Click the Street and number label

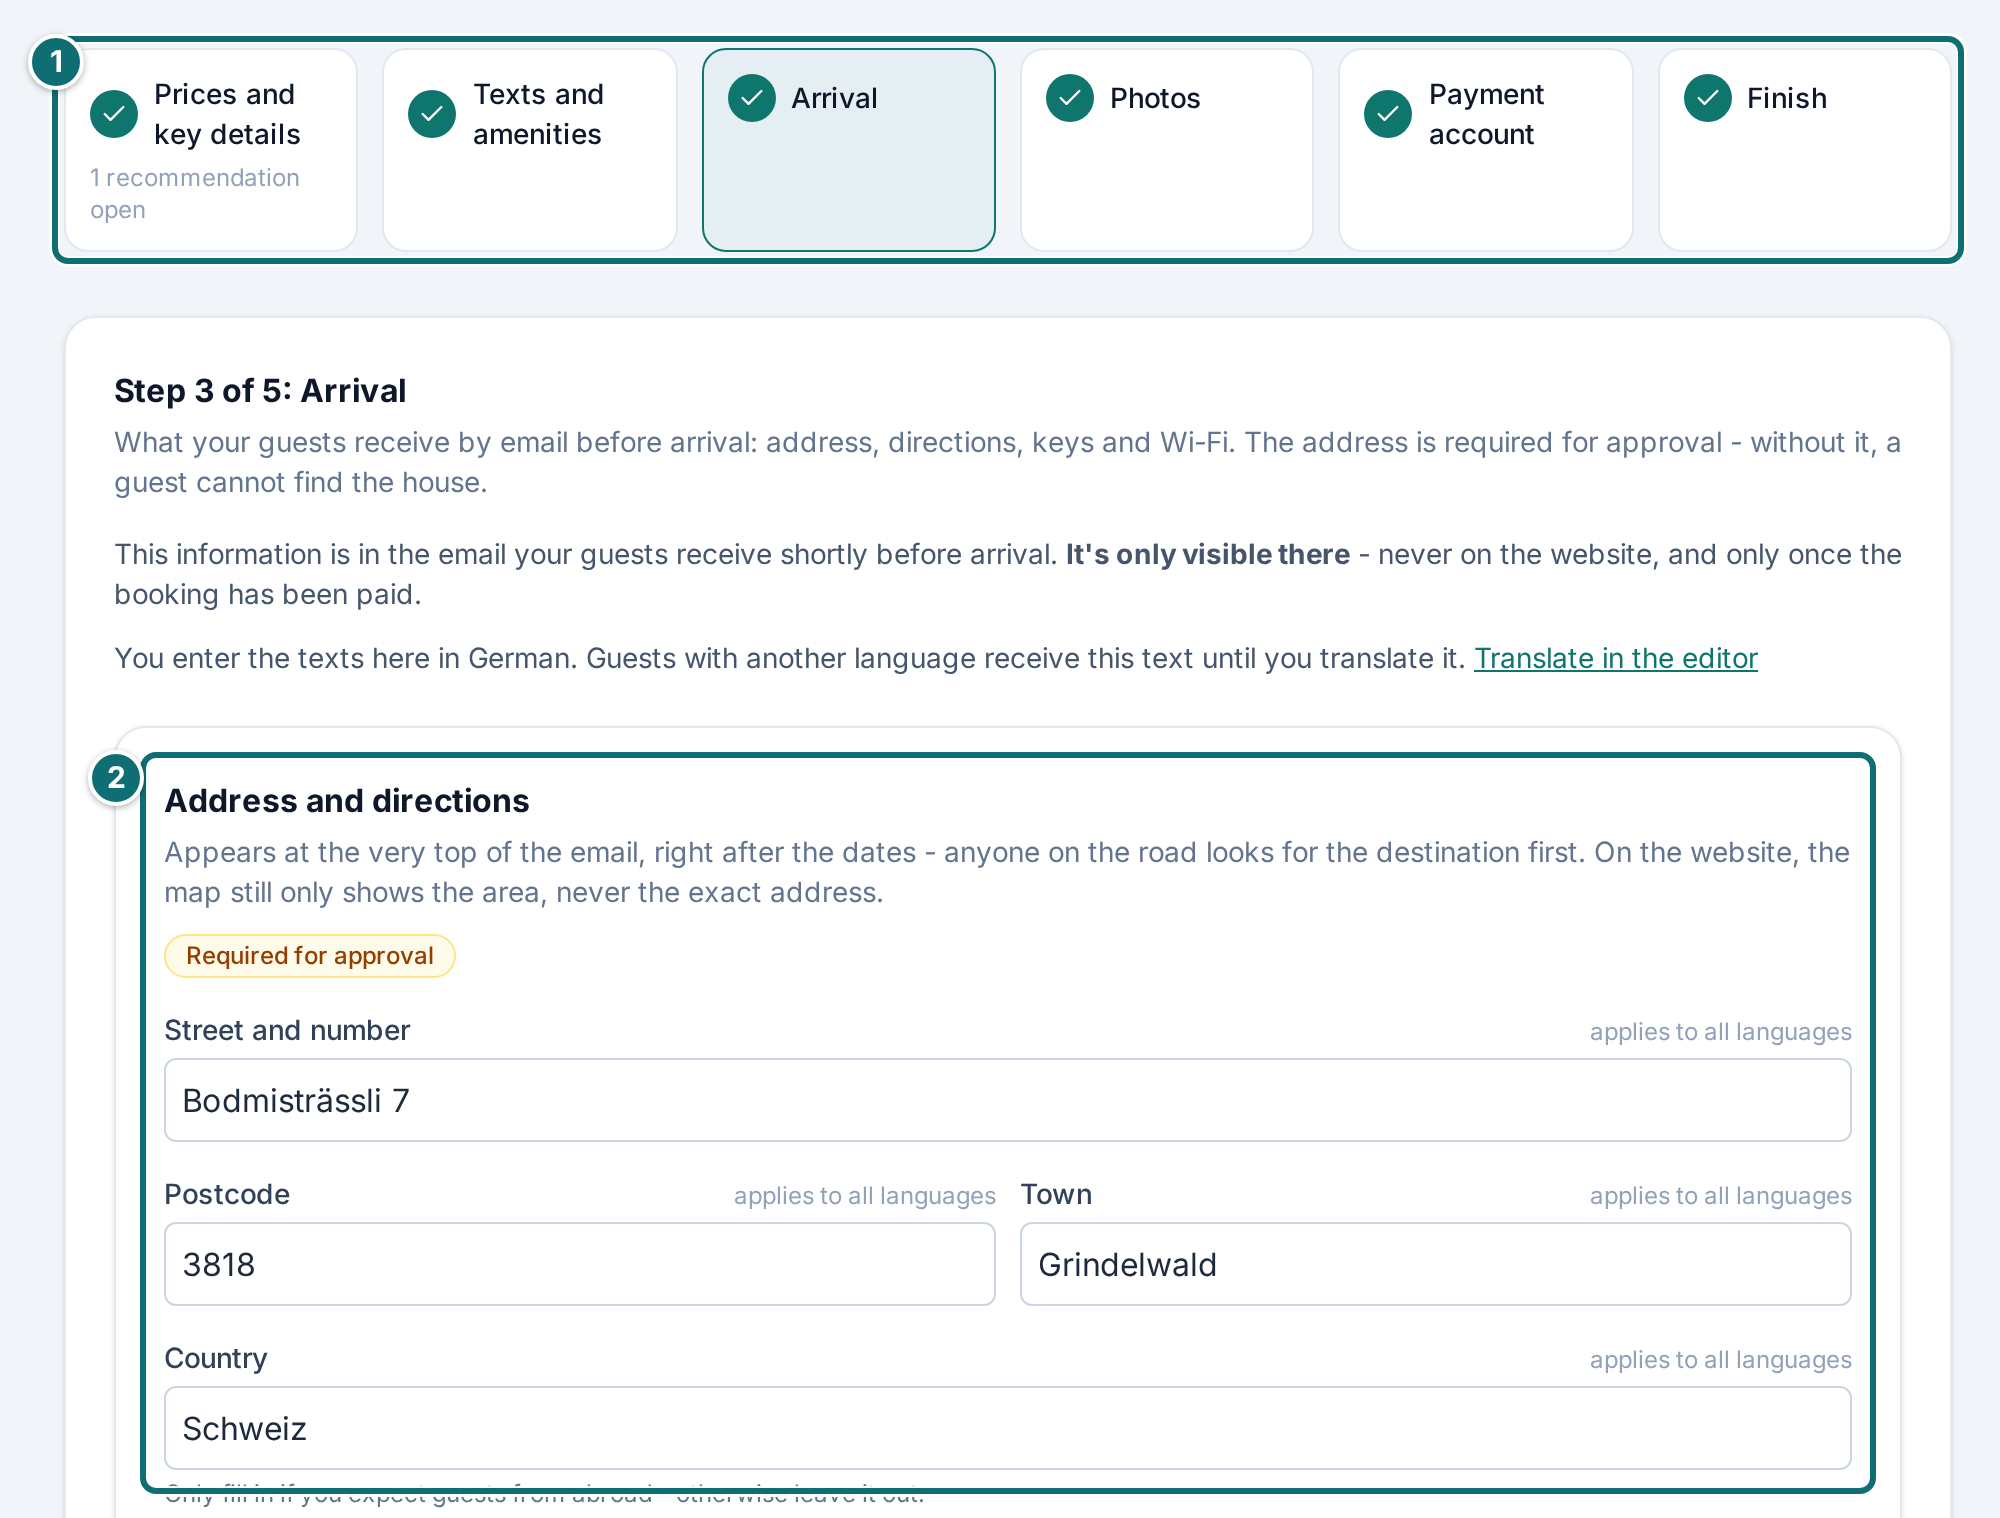point(287,1030)
